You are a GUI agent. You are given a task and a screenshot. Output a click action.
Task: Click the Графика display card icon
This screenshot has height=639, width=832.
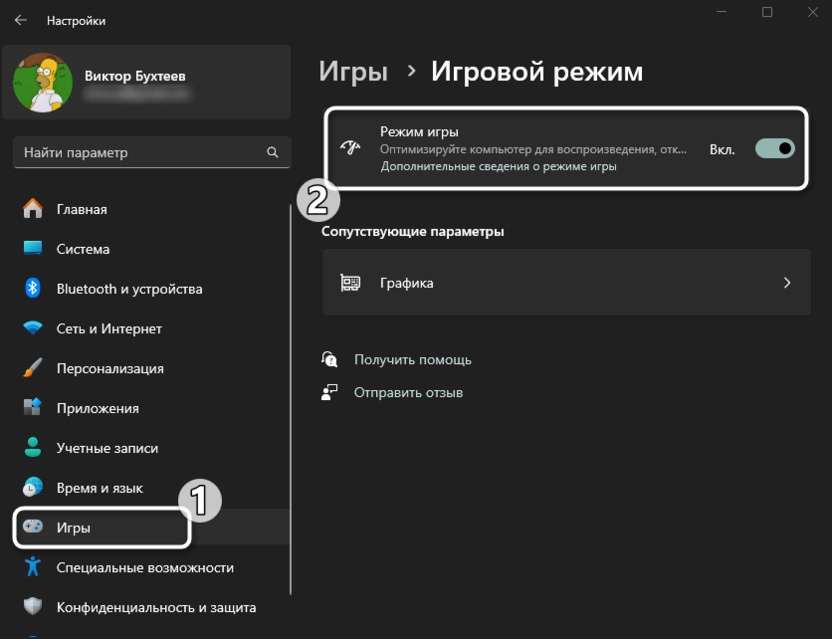(350, 283)
